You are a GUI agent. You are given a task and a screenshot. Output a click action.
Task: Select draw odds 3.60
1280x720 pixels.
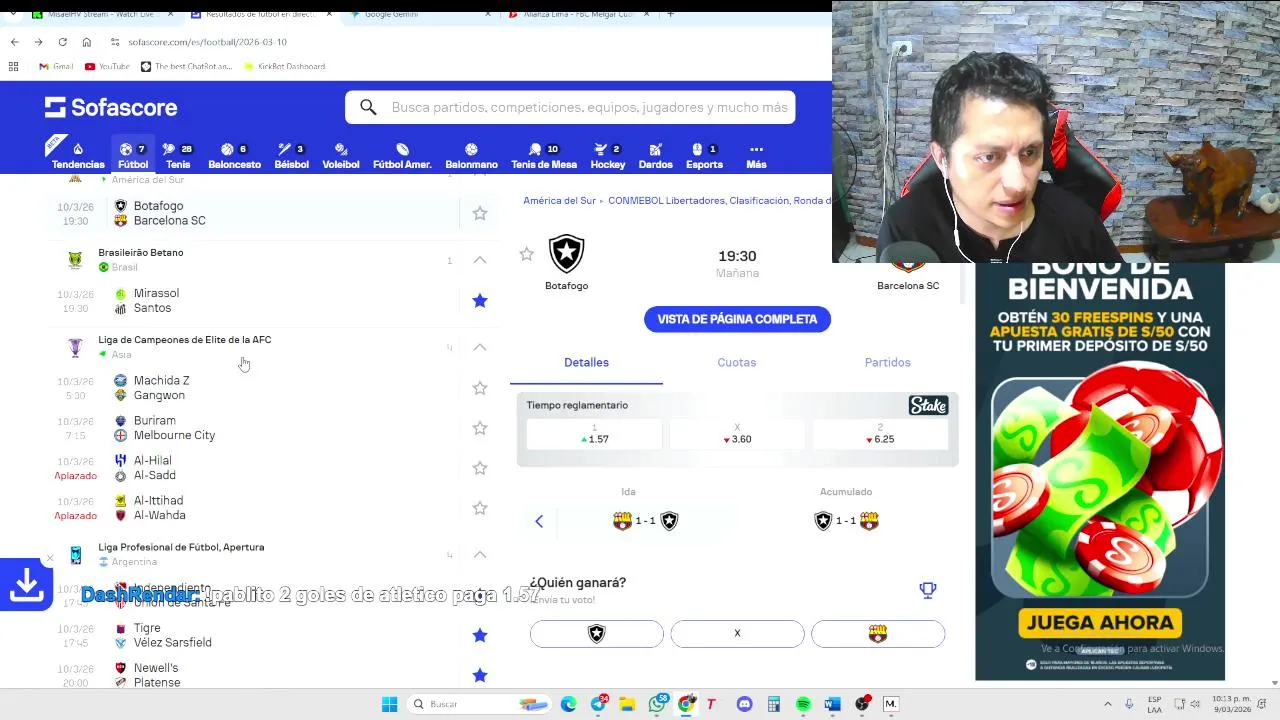(x=737, y=434)
